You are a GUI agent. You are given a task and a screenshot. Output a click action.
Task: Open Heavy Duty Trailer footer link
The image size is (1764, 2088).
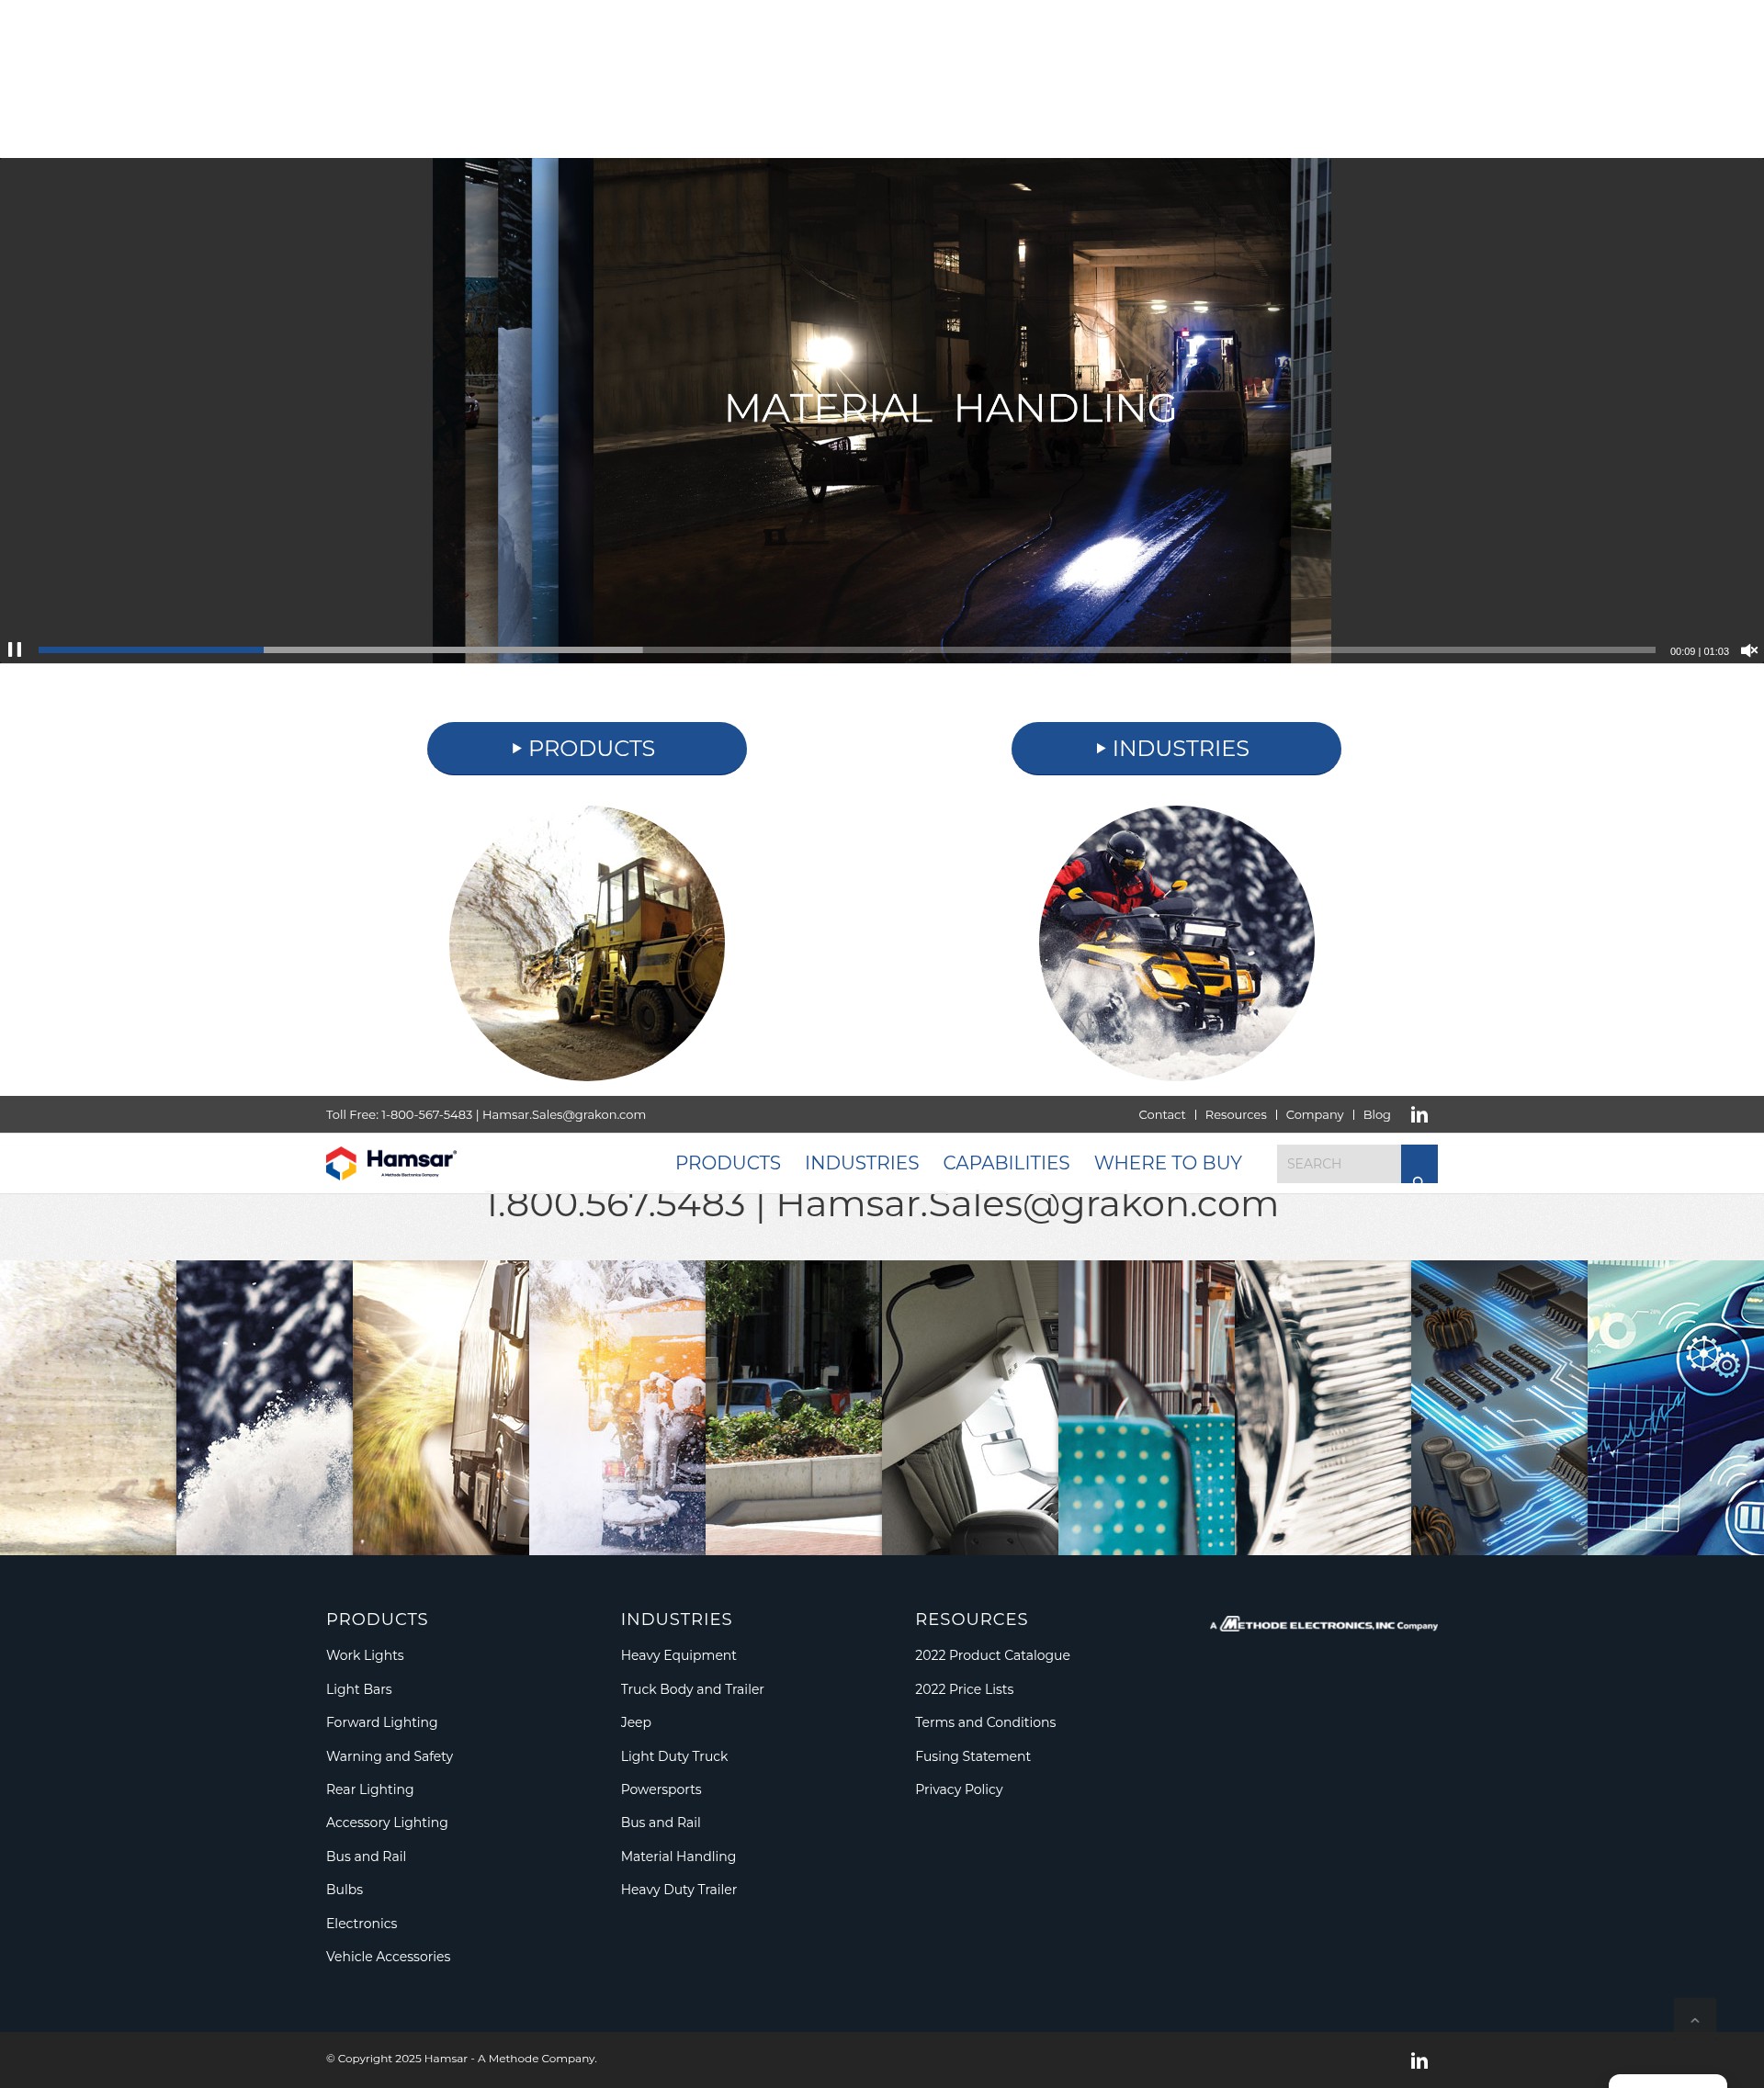678,1889
